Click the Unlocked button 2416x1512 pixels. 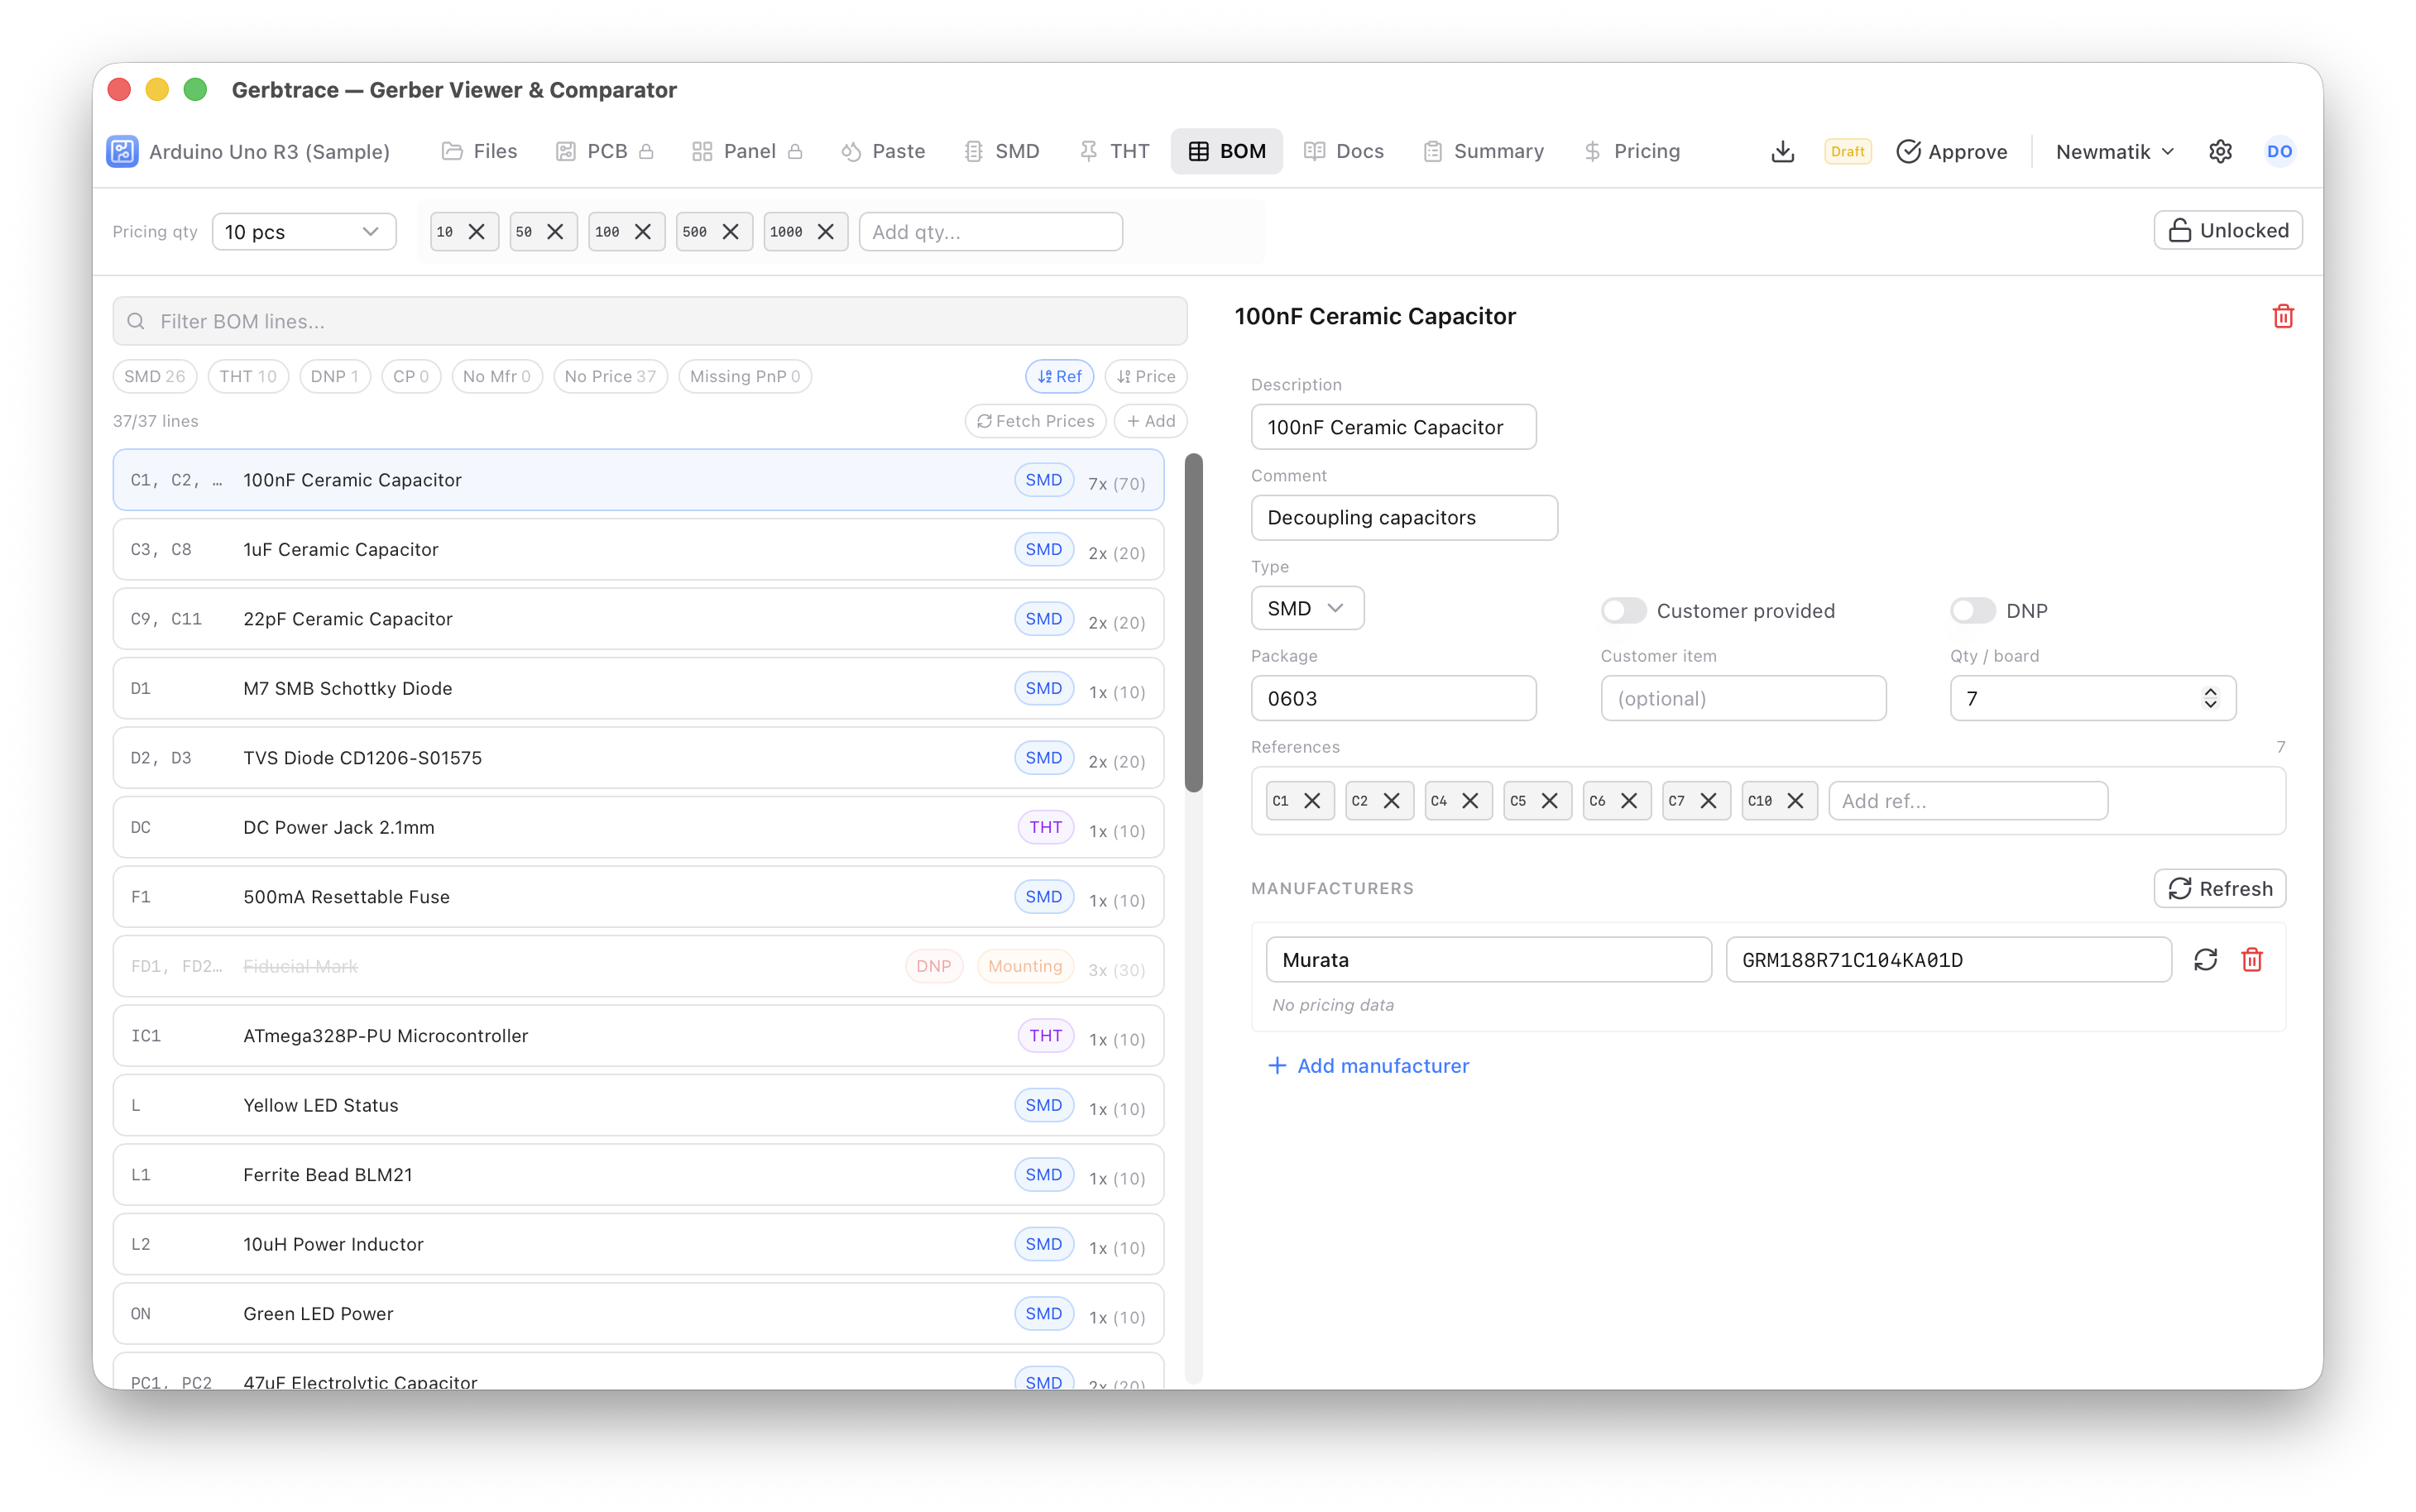[2228, 231]
